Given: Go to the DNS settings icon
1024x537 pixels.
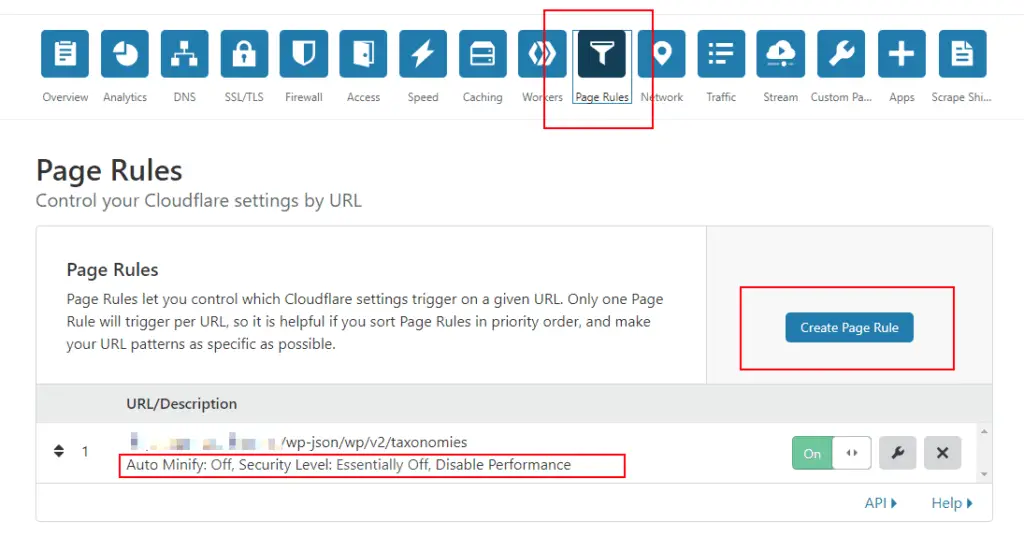Looking at the screenshot, I should pyautogui.click(x=184, y=54).
